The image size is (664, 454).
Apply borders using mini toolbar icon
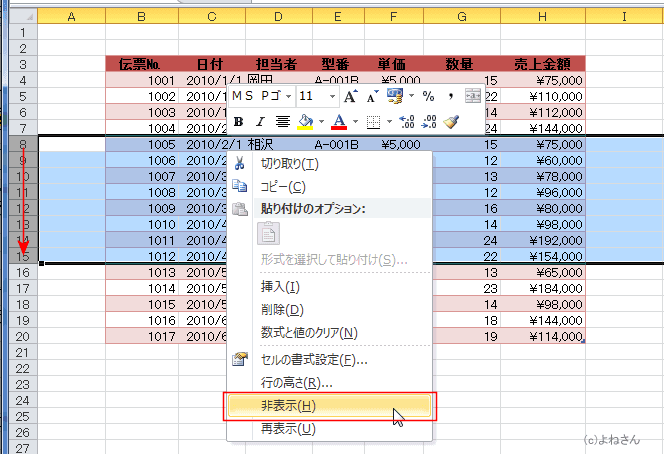373,122
